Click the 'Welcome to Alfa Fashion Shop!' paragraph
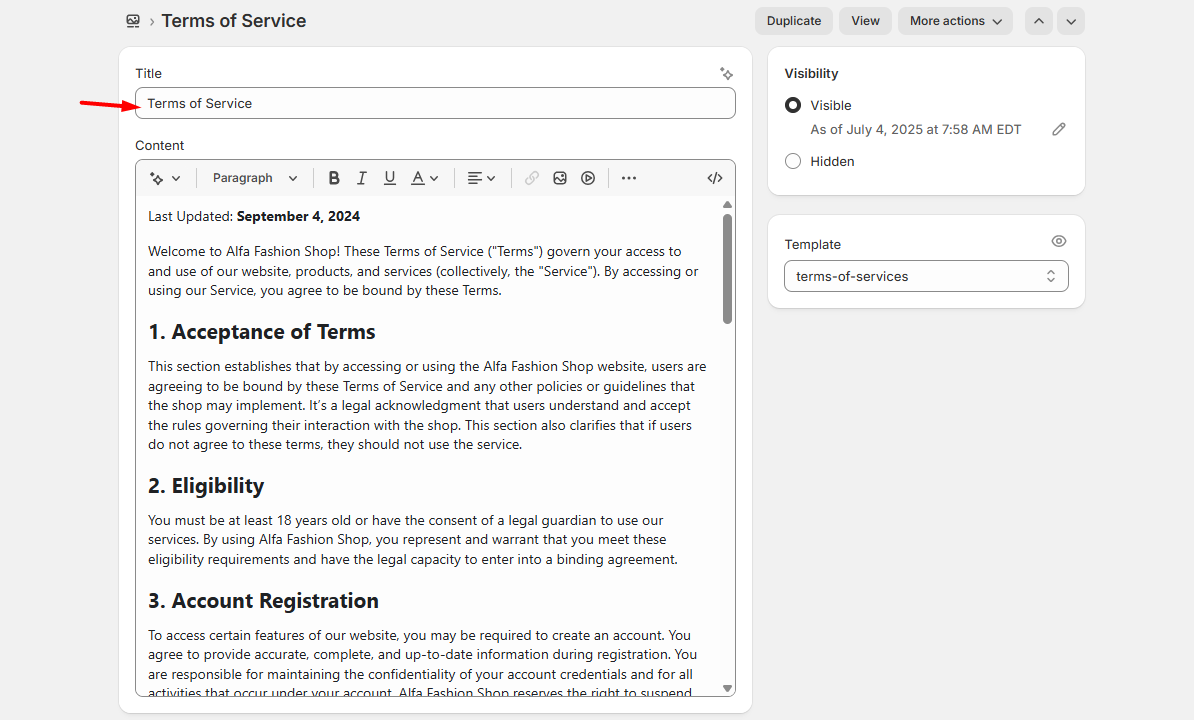The image size is (1194, 720). tap(423, 271)
